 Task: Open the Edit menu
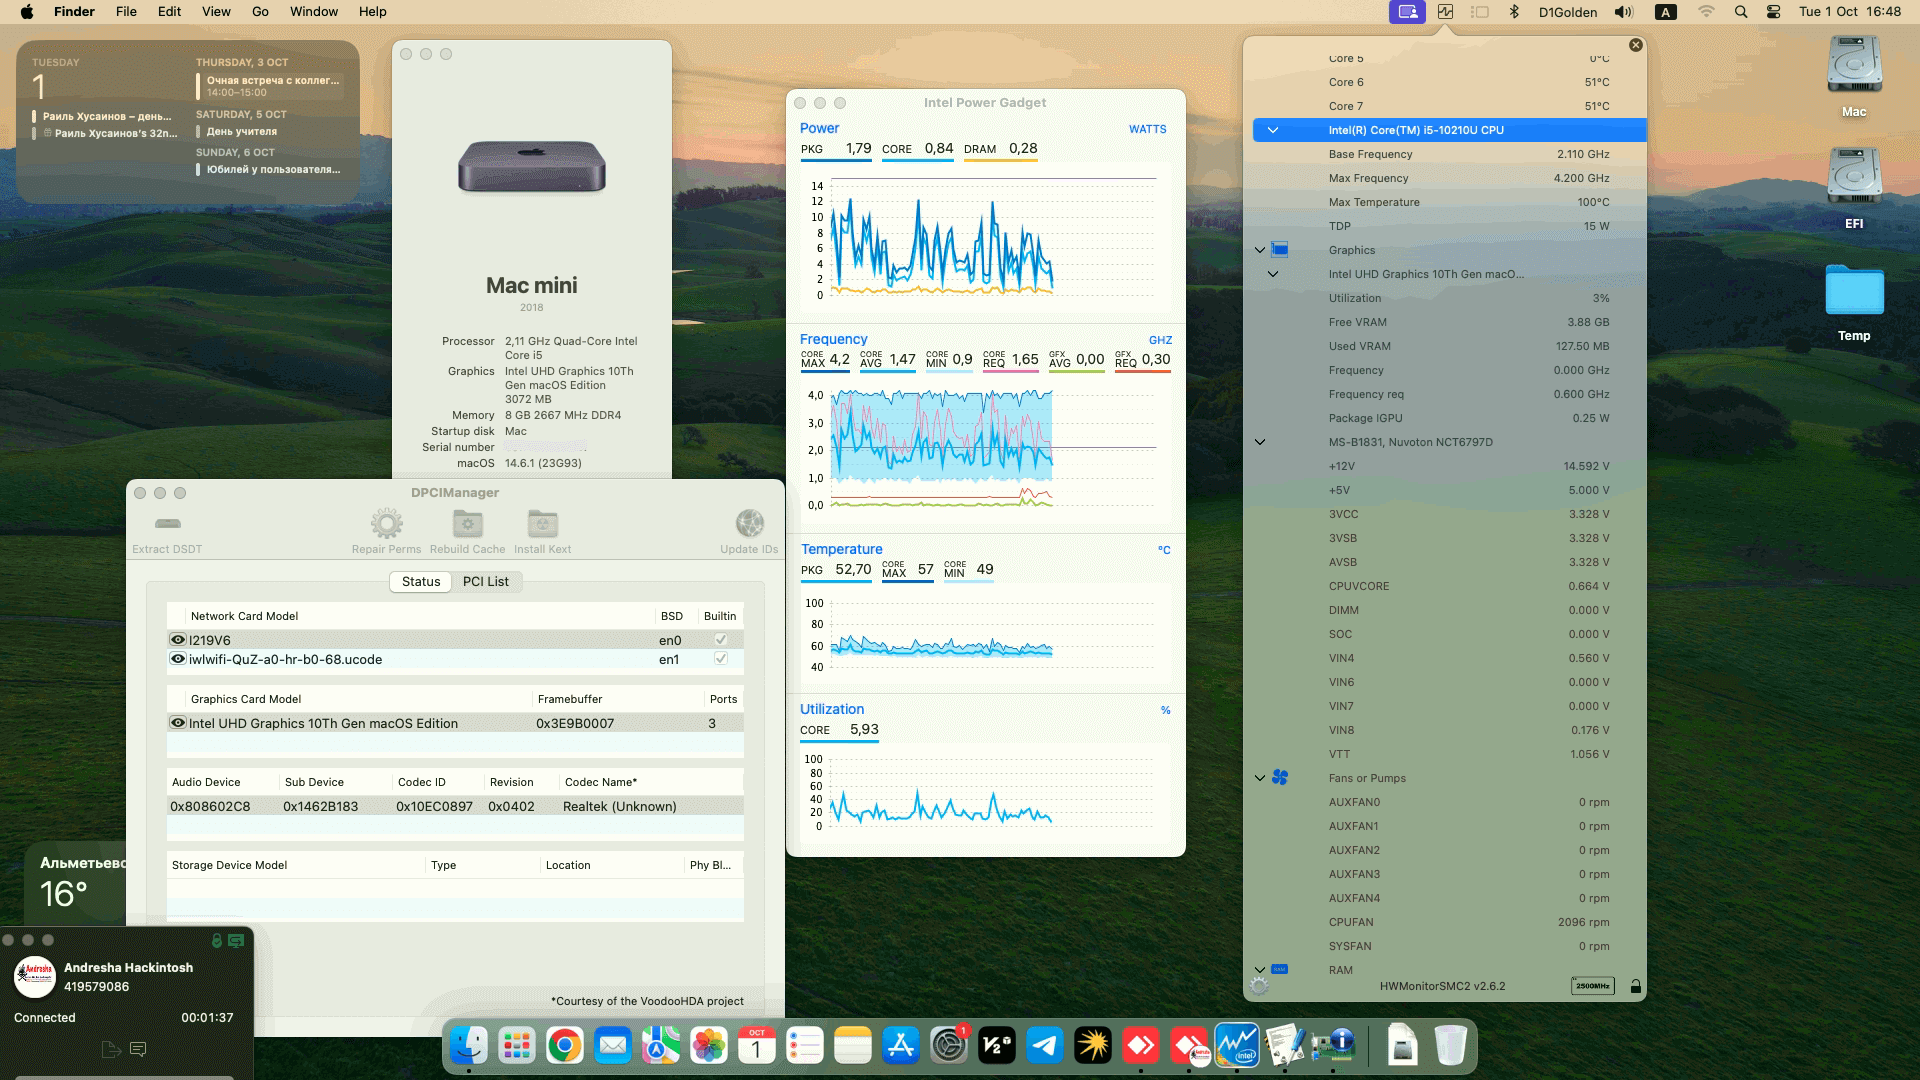(x=170, y=12)
